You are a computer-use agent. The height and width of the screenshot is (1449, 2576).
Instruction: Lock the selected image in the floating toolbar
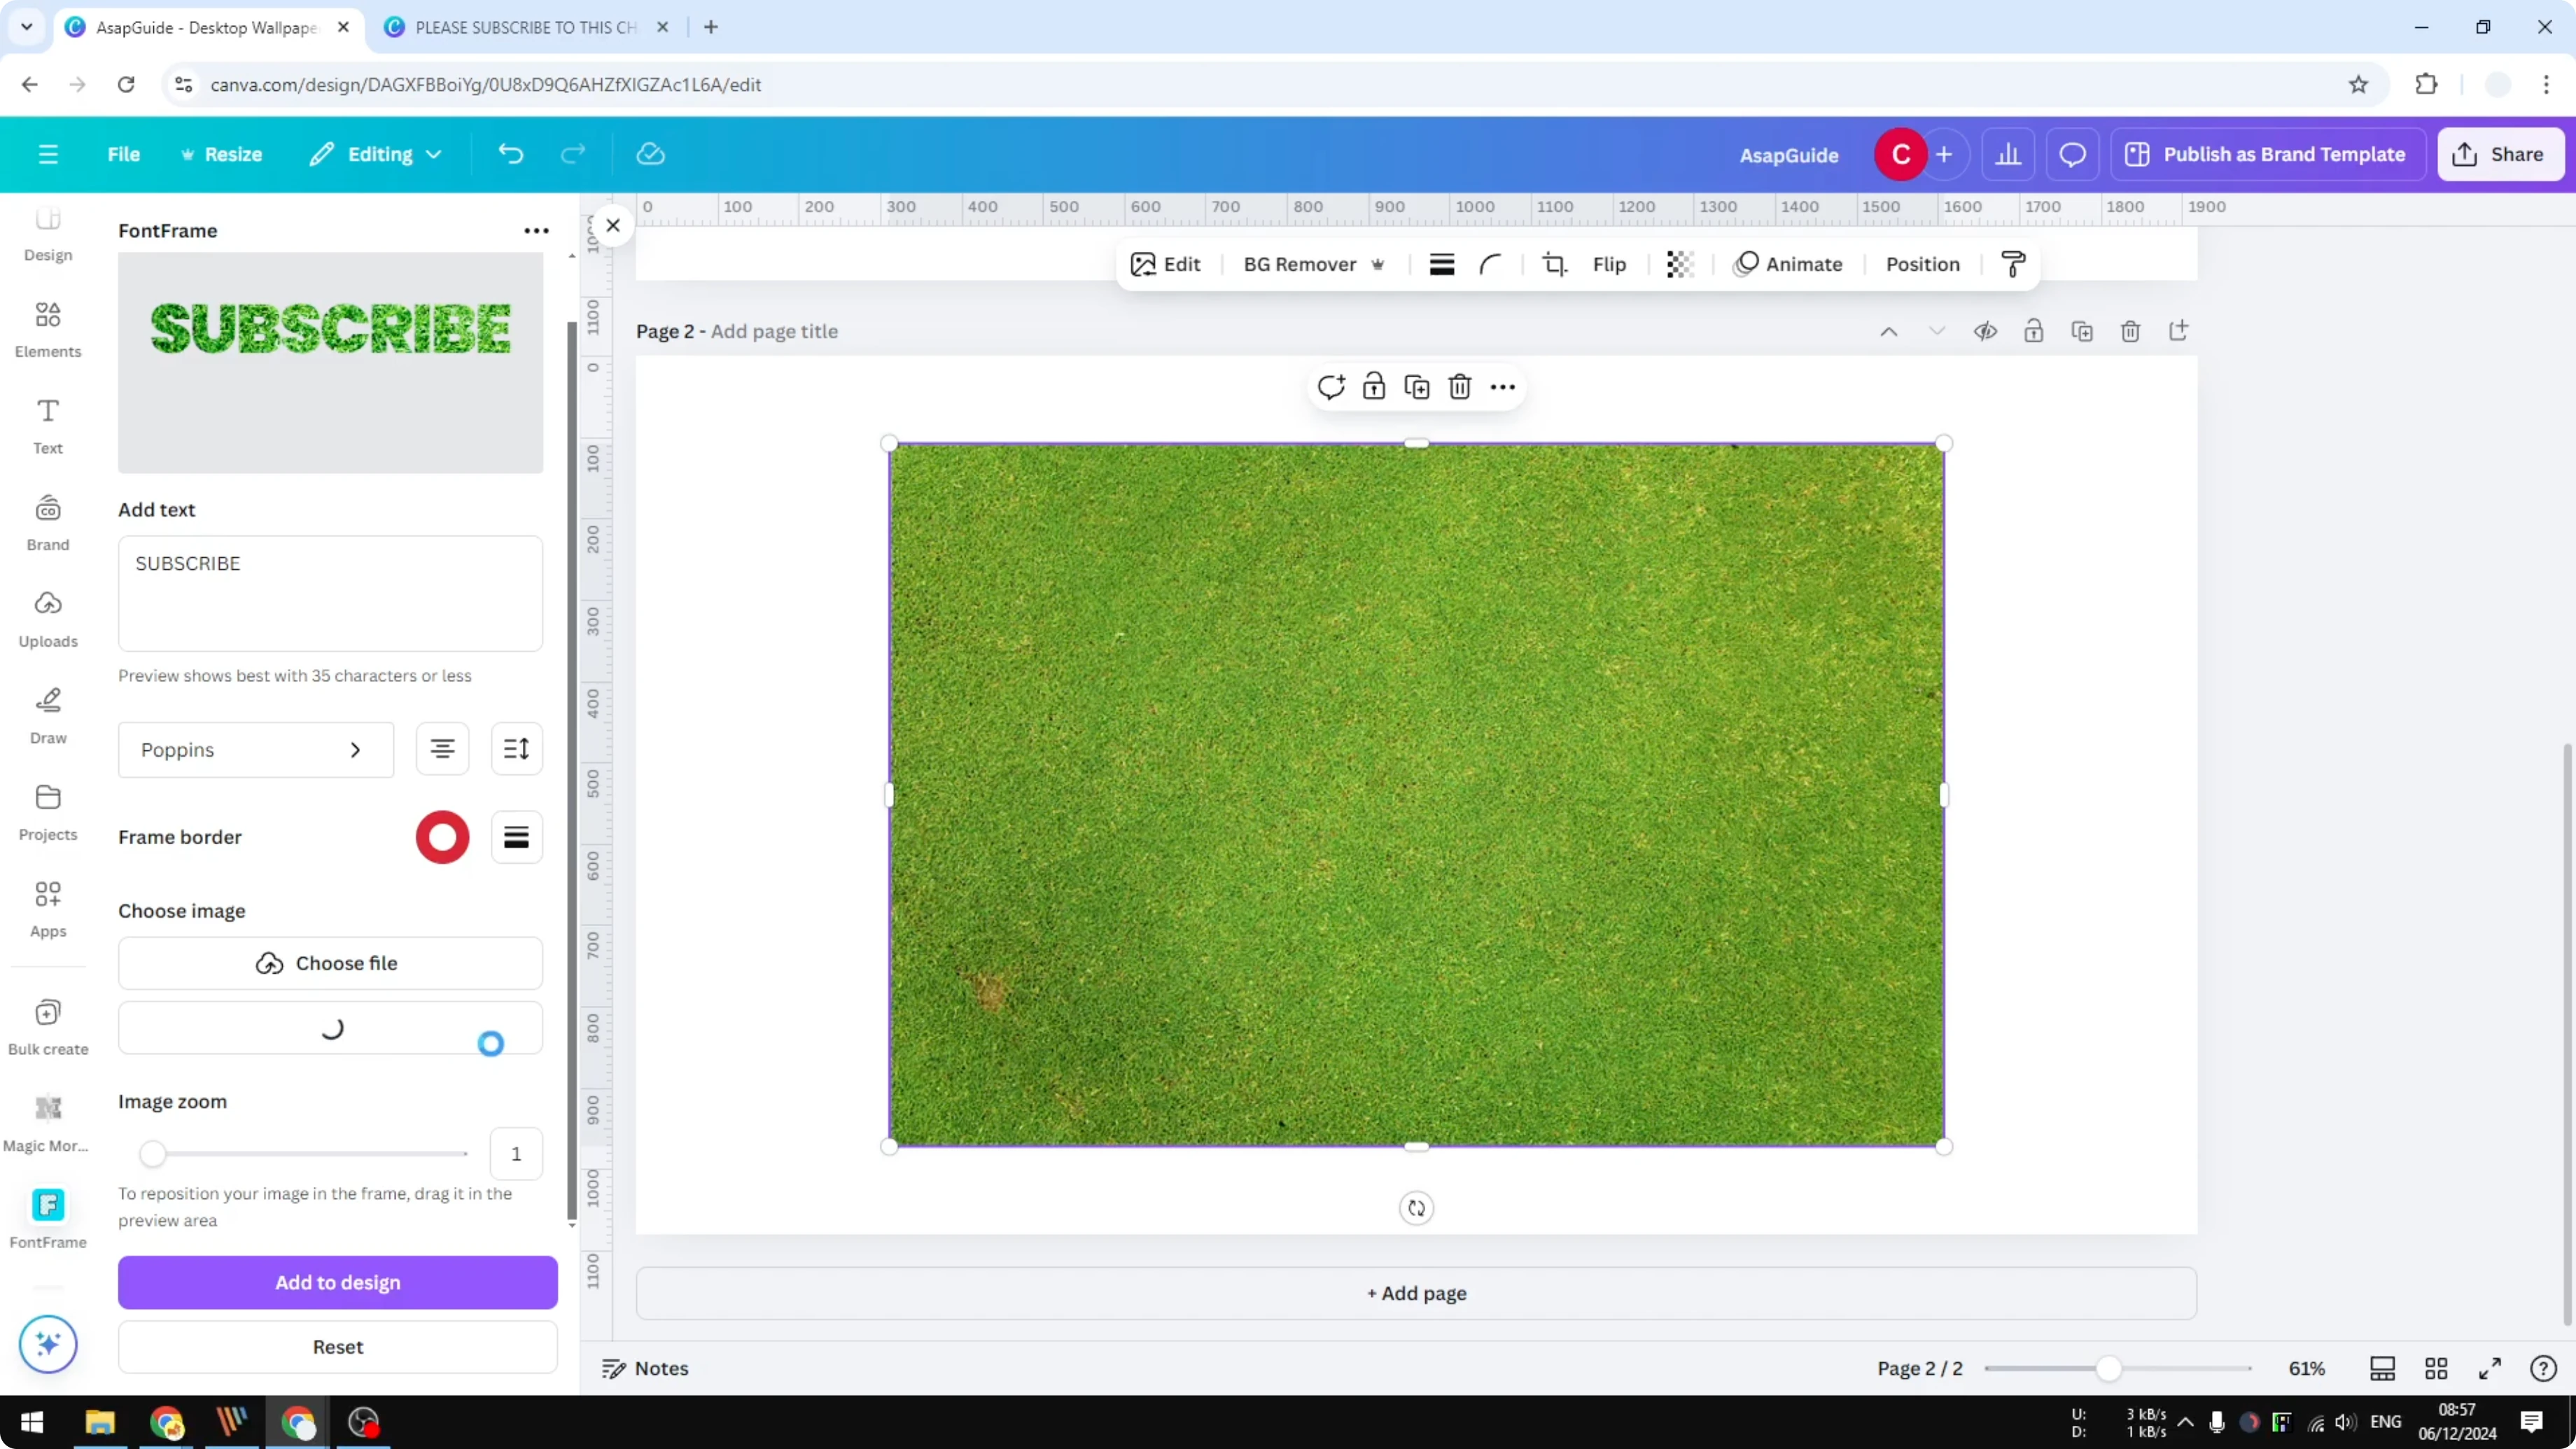pos(1374,386)
